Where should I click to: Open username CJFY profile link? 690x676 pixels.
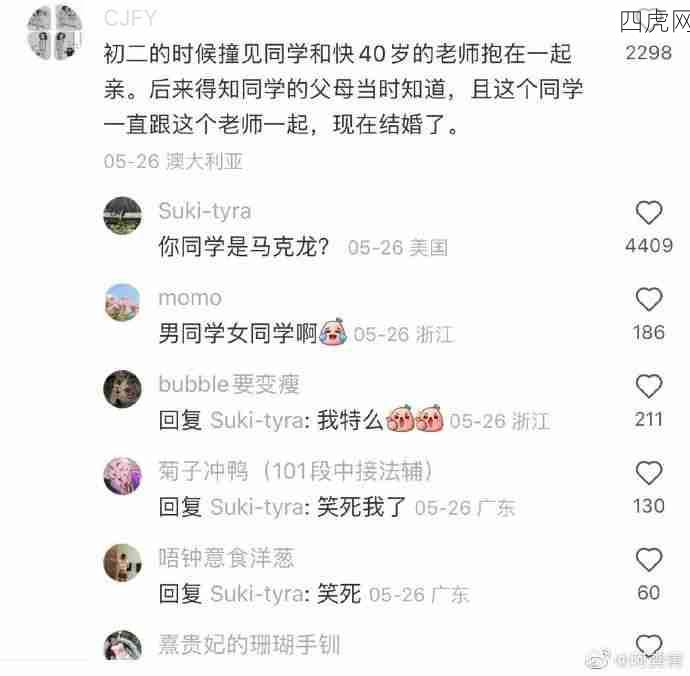click(x=130, y=18)
